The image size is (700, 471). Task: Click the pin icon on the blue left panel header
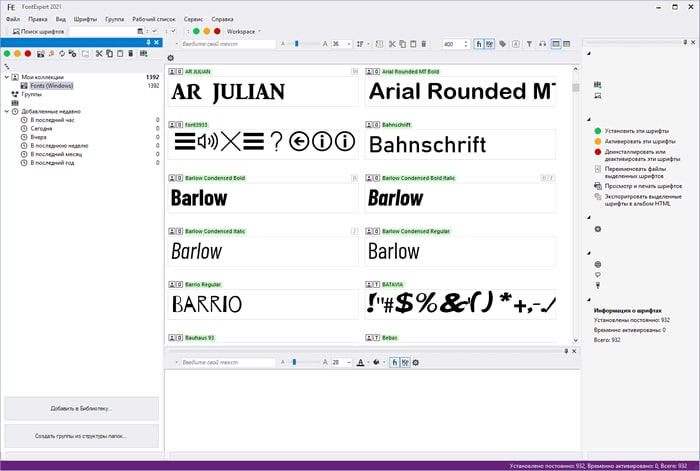click(148, 42)
